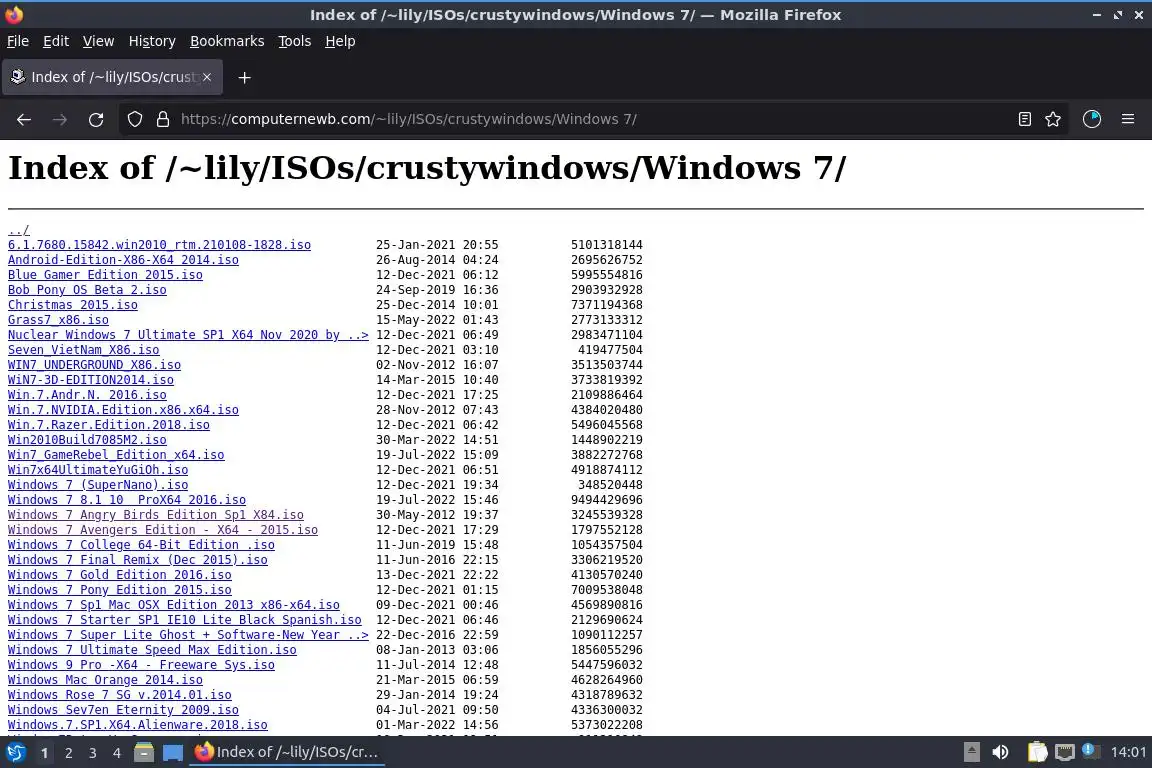1152x768 pixels.
Task: Show desktop via blue taskbar icon
Action: [173, 752]
